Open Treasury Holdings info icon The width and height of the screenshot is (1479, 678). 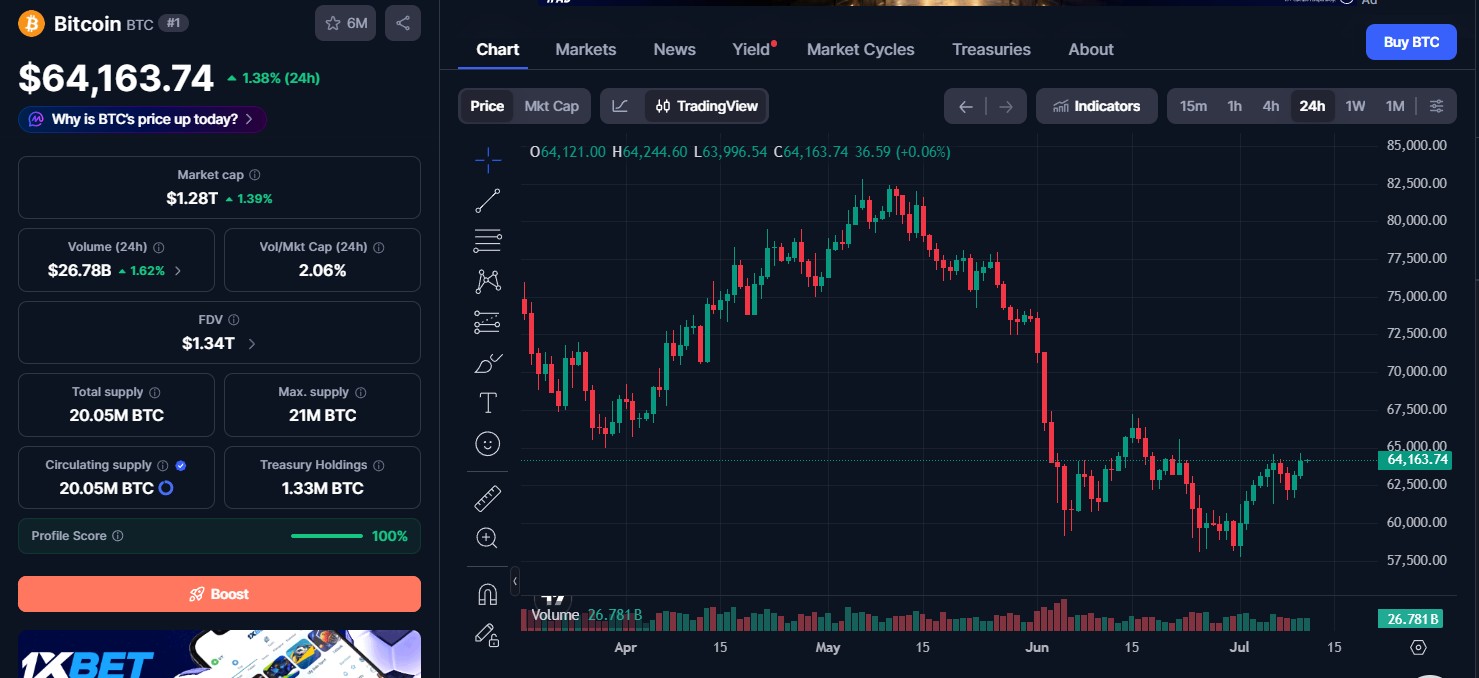[x=379, y=465]
